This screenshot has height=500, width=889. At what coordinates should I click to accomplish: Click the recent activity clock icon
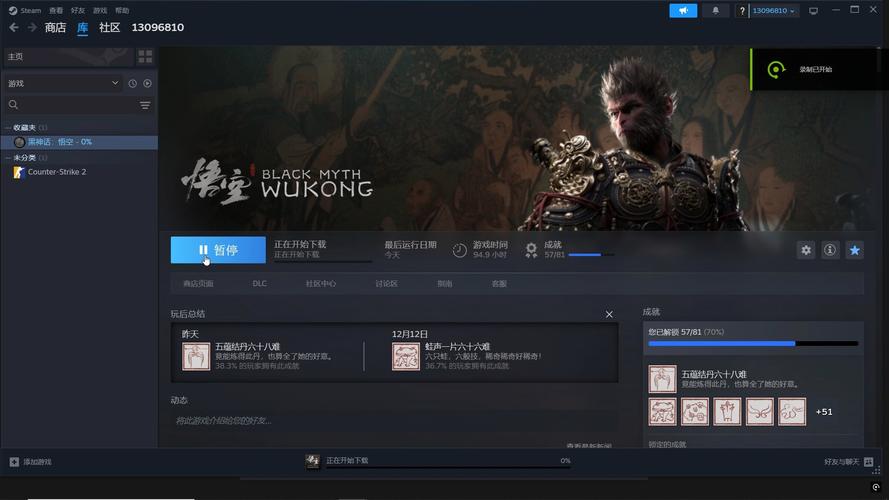[132, 83]
